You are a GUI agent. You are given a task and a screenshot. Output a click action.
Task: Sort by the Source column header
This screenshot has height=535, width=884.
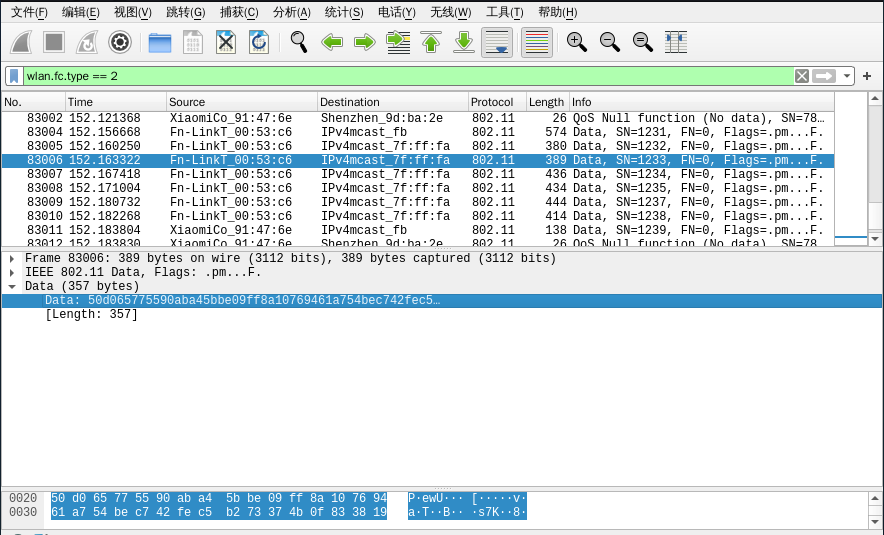click(x=242, y=102)
